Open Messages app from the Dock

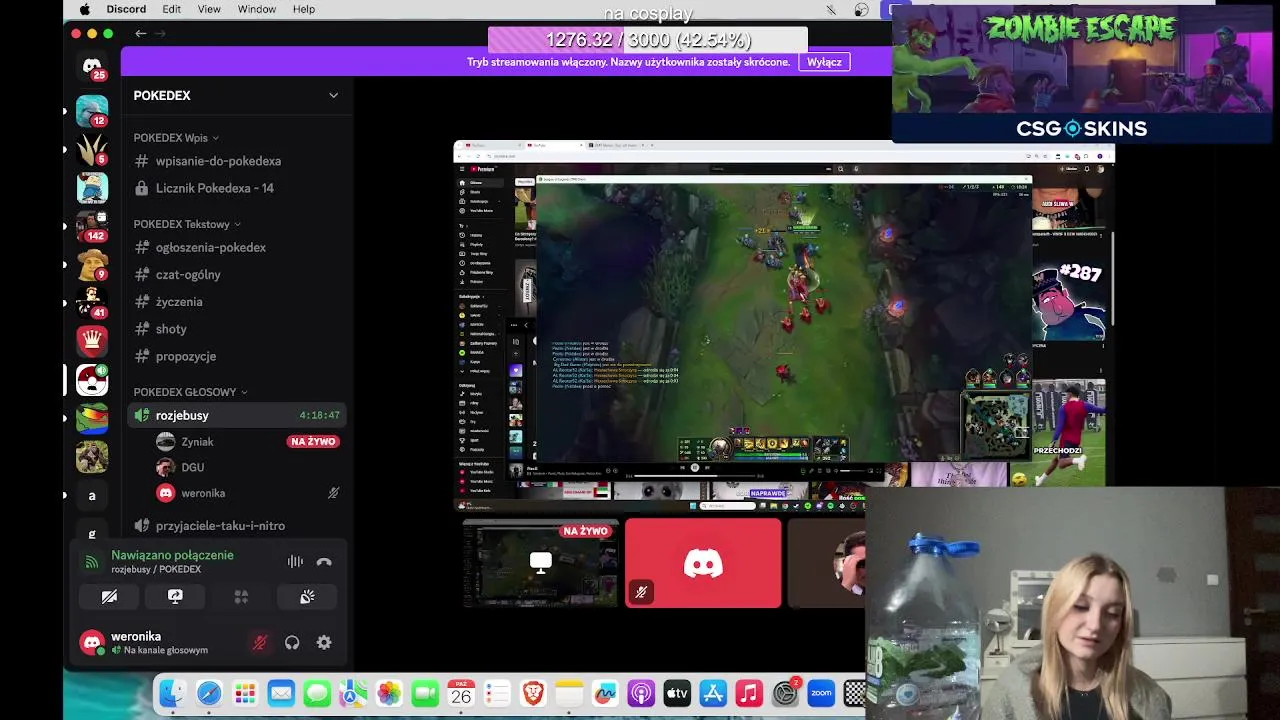point(317,693)
